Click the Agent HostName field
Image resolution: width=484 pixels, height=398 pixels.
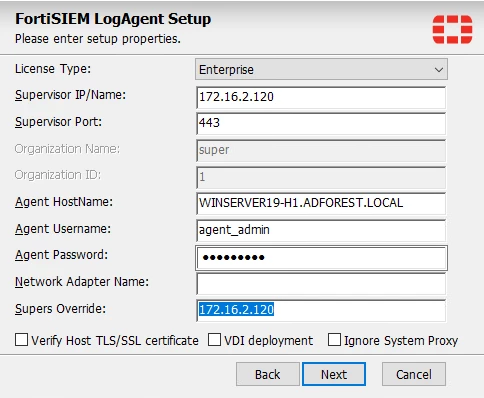point(321,203)
